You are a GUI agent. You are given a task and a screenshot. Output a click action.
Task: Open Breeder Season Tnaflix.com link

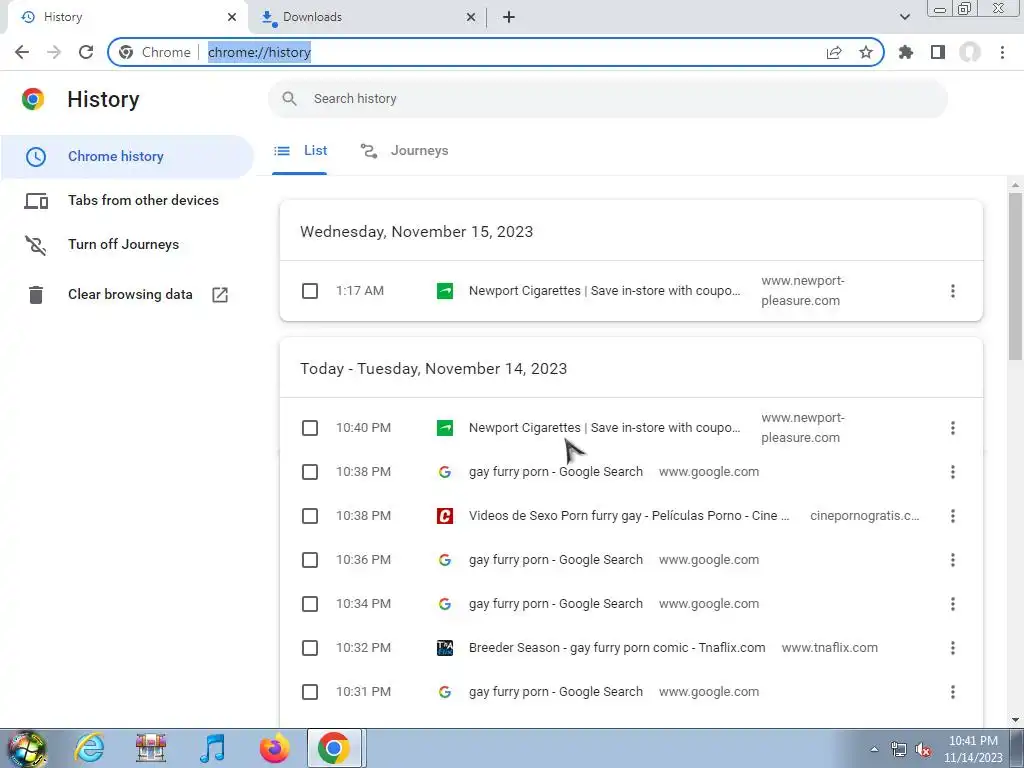617,648
